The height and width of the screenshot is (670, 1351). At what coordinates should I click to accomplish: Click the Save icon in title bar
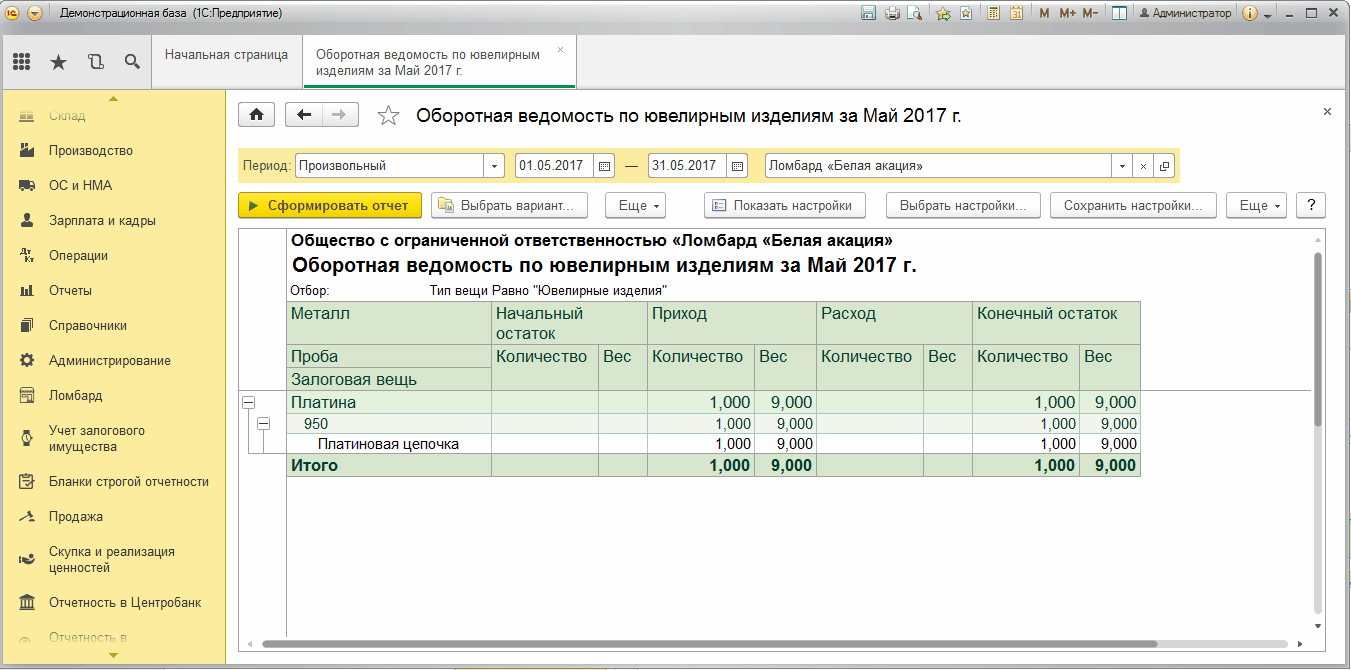point(868,14)
